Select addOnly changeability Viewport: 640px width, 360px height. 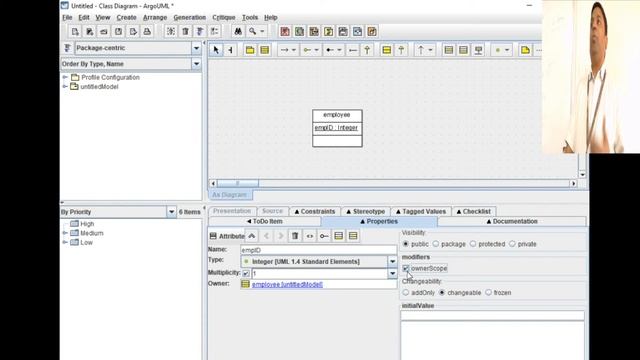(x=406, y=293)
